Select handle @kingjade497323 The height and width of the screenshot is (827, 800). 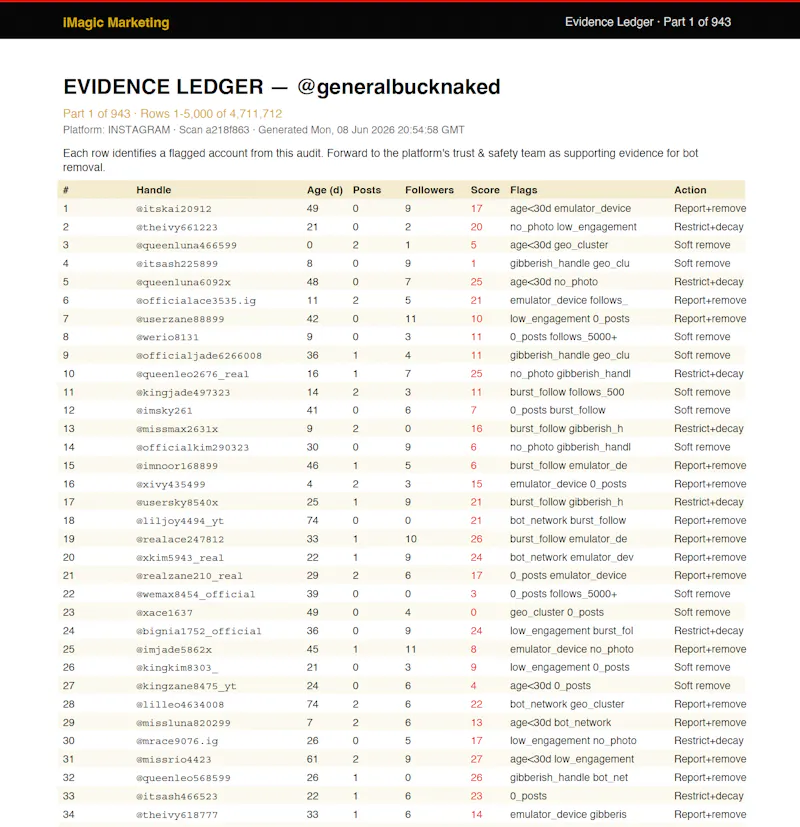pyautogui.click(x=183, y=392)
